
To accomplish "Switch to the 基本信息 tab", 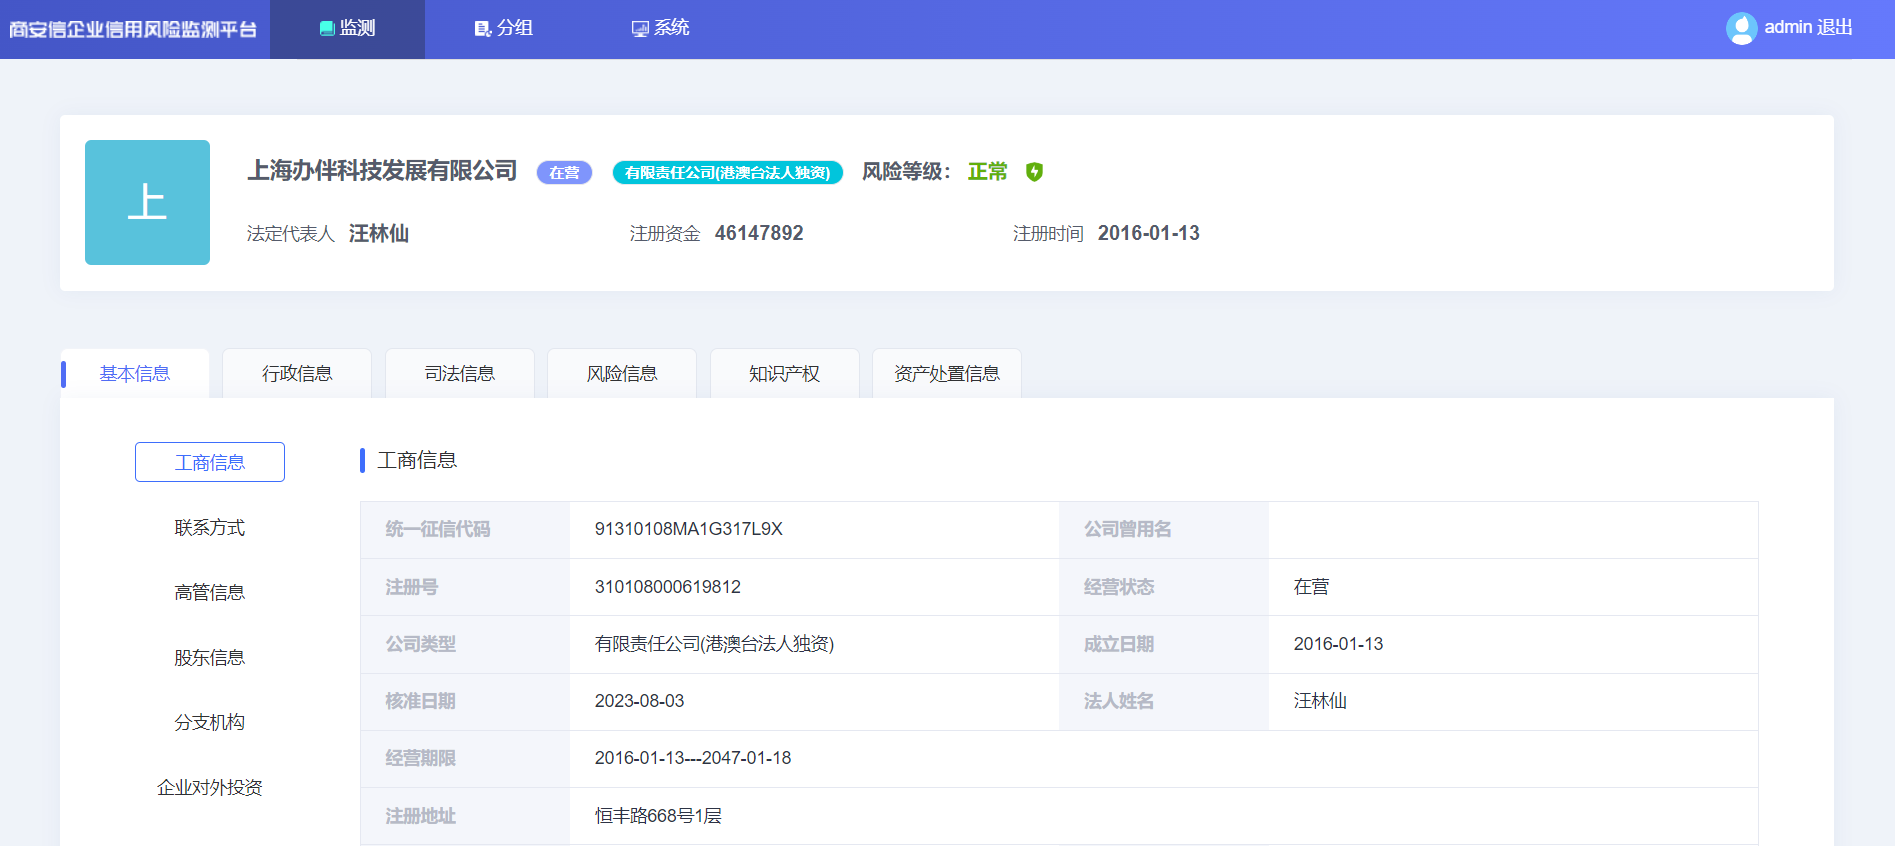I will coord(135,373).
